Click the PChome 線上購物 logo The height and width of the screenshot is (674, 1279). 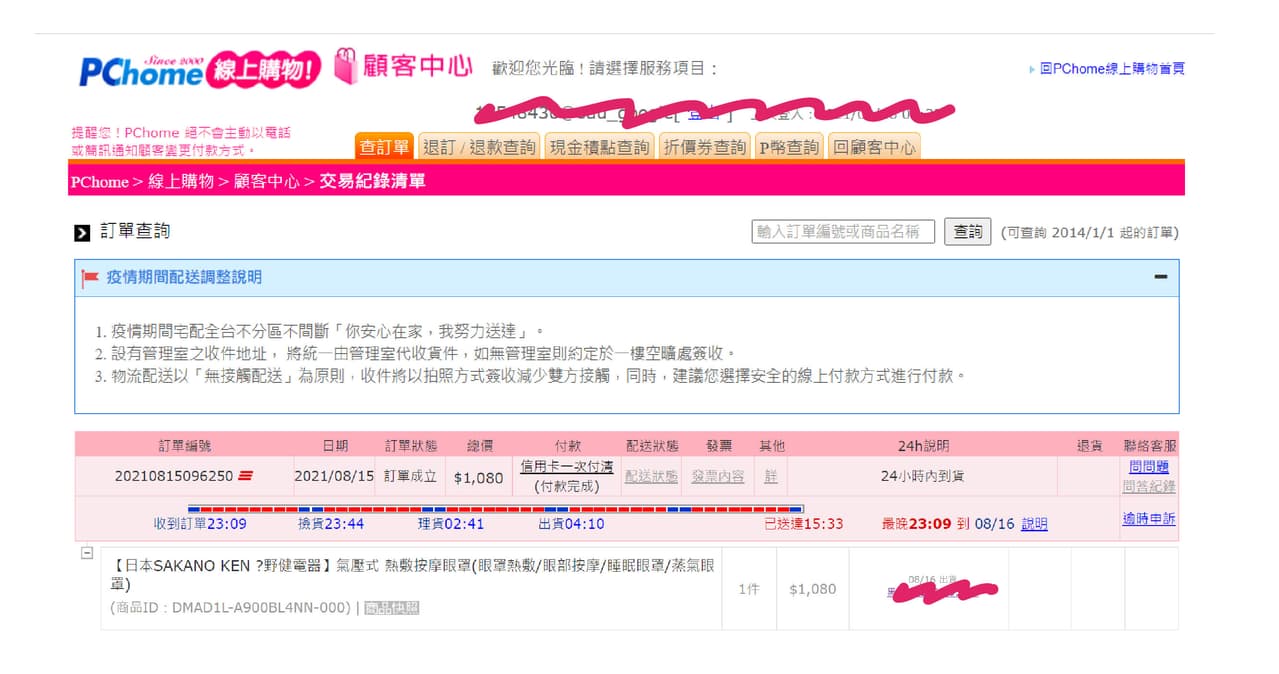(x=200, y=70)
